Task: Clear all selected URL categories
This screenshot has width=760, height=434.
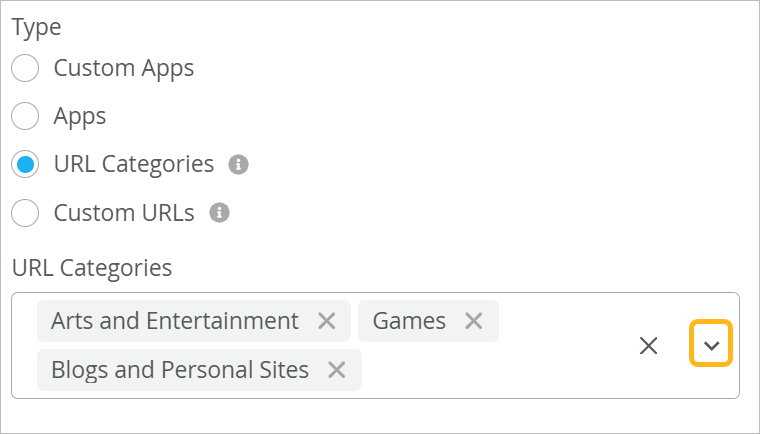Action: [649, 346]
